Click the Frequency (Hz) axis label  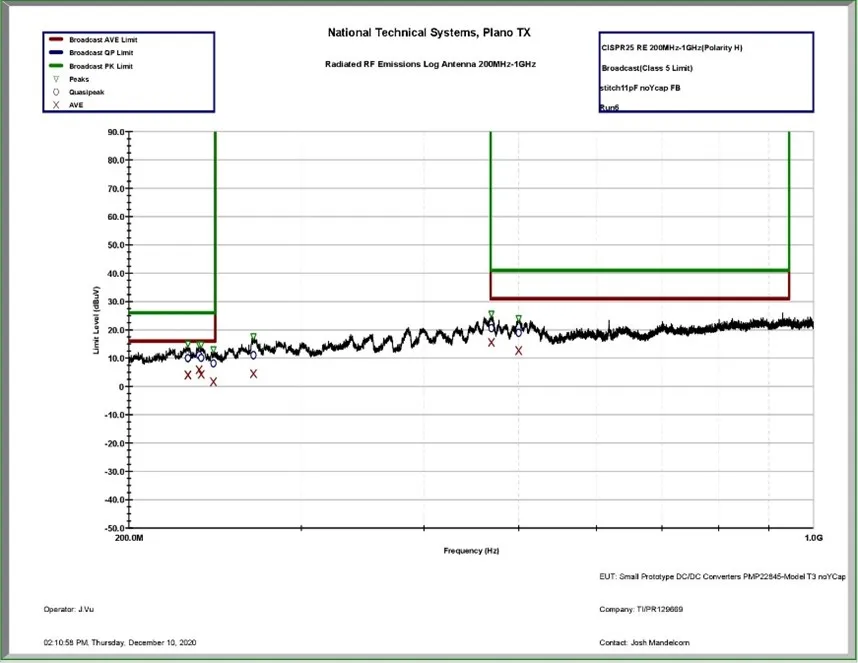point(472,551)
